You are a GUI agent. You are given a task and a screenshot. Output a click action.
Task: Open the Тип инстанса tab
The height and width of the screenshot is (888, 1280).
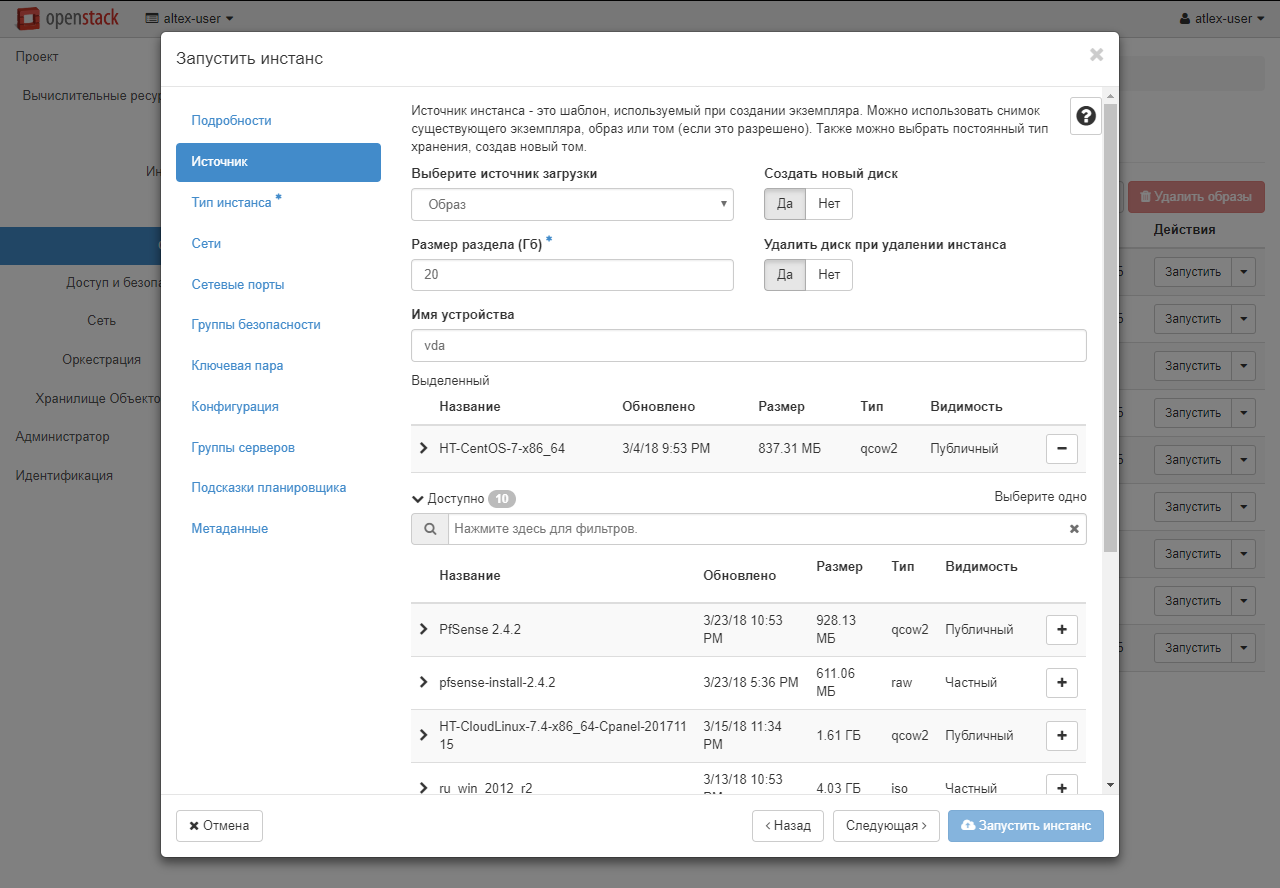point(232,203)
